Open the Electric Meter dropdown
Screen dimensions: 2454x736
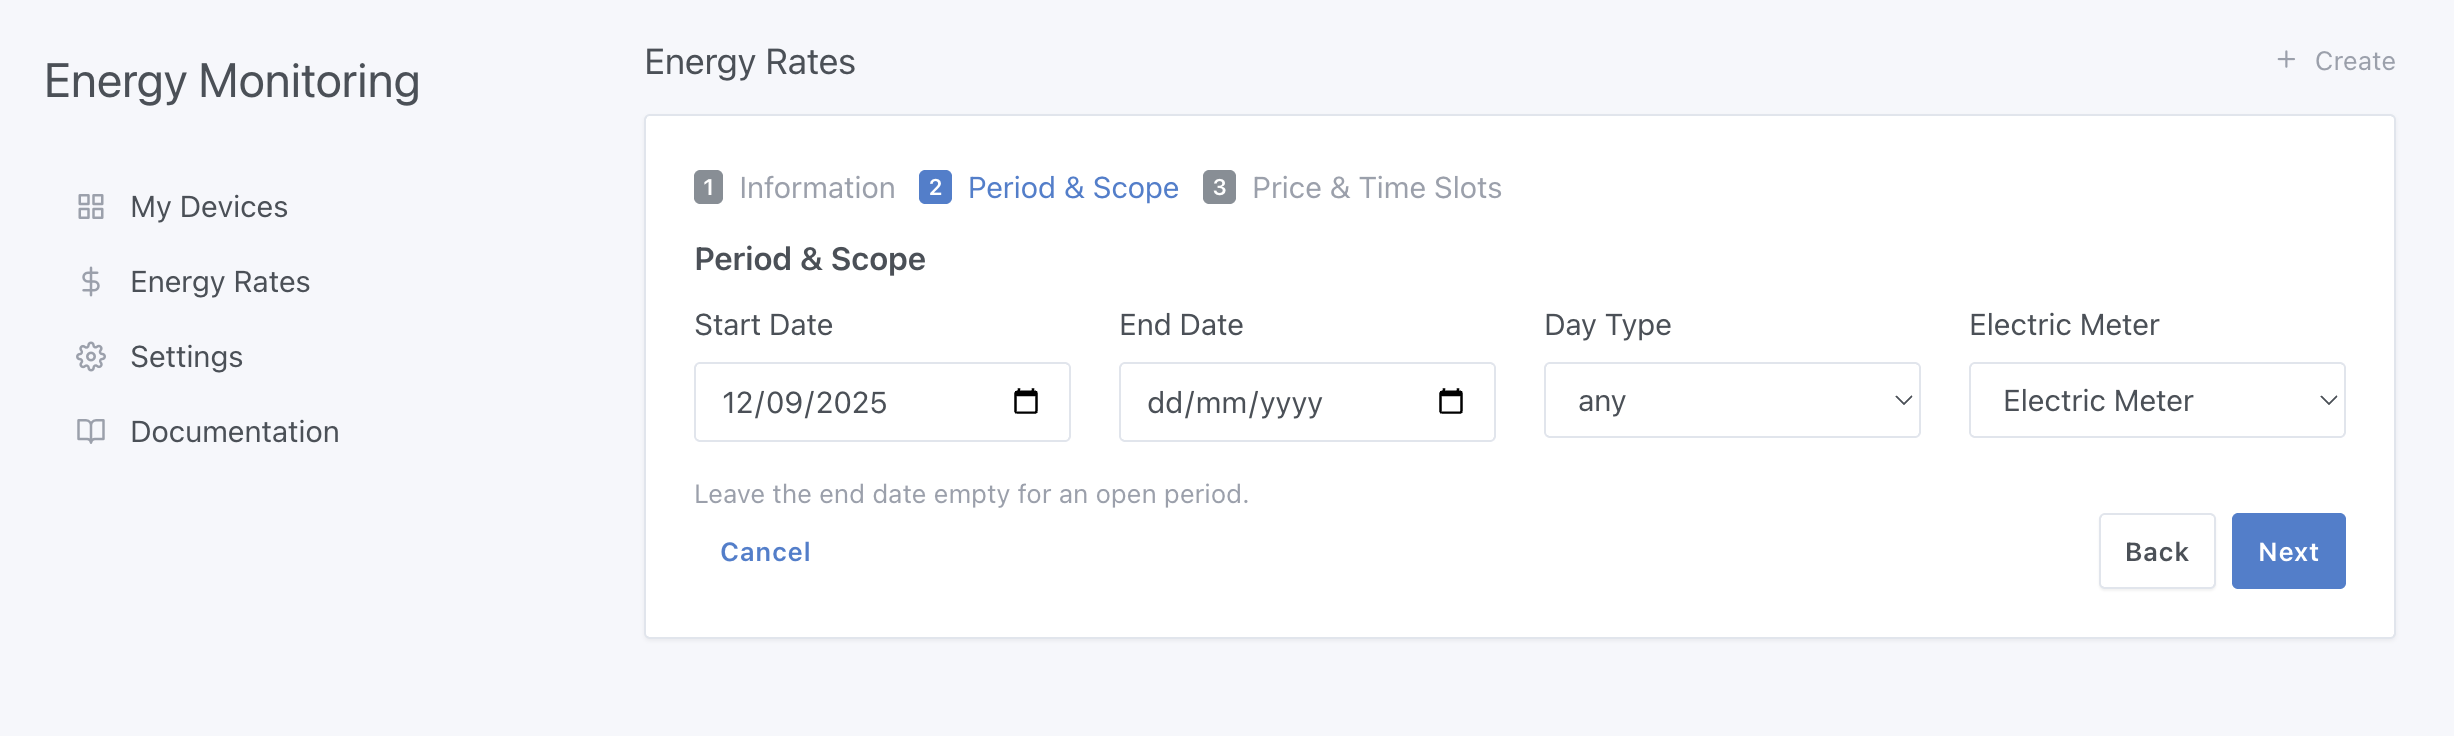click(x=2156, y=400)
